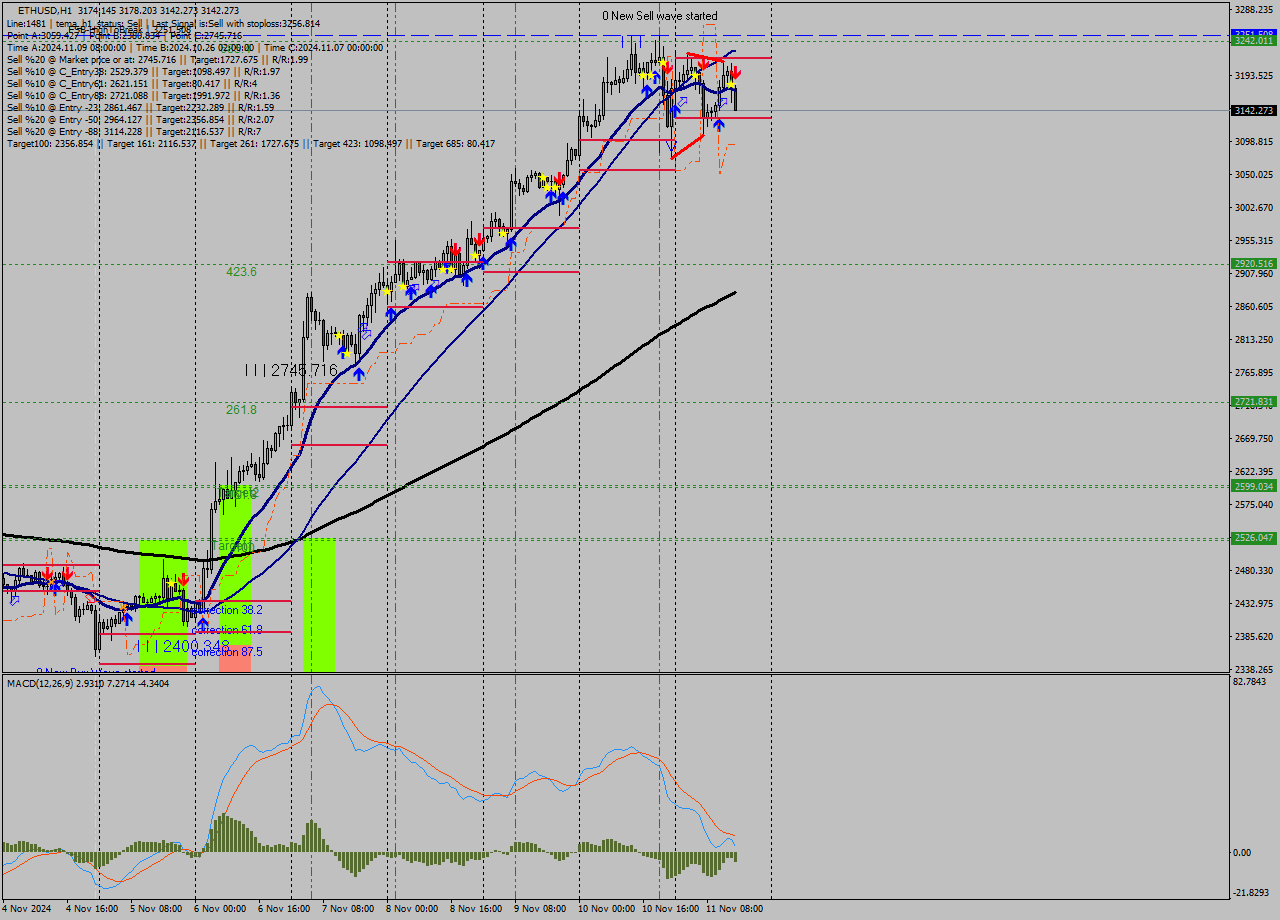
Task: Select the 'Target100: 2356.854' targets line
Action: tap(251, 144)
